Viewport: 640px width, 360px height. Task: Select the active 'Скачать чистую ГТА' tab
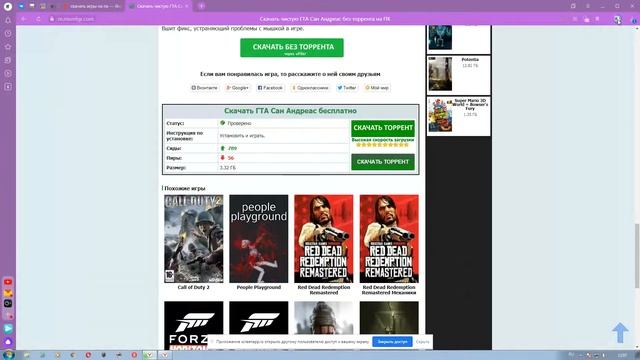tap(158, 6)
